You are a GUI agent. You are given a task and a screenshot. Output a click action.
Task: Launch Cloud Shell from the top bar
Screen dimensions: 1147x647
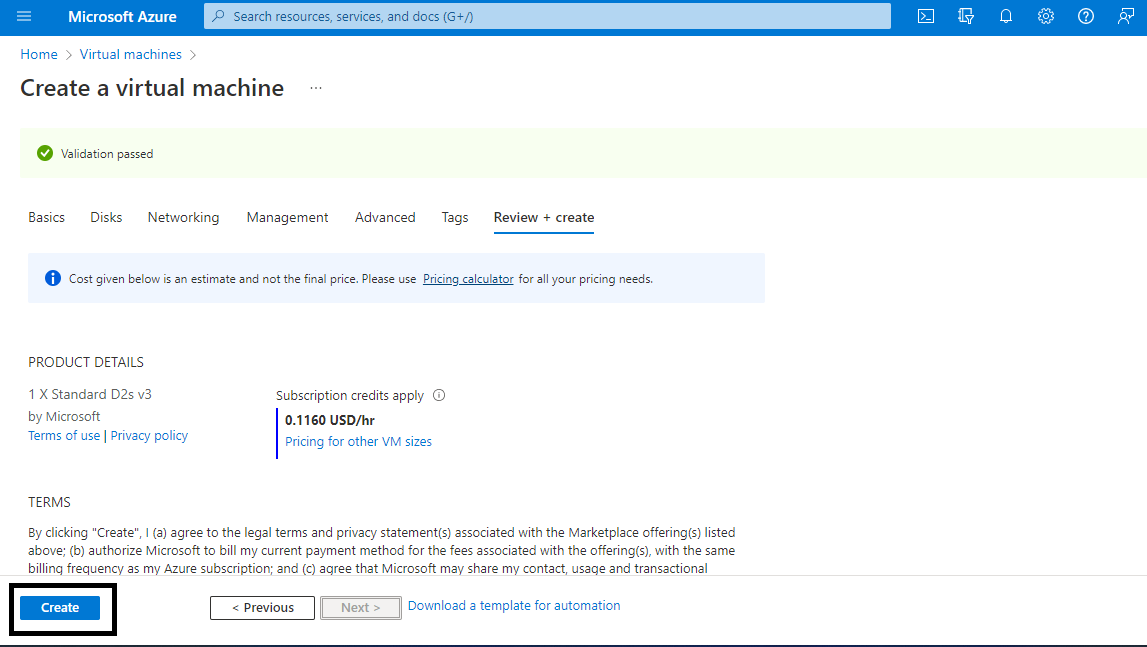[x=925, y=16]
